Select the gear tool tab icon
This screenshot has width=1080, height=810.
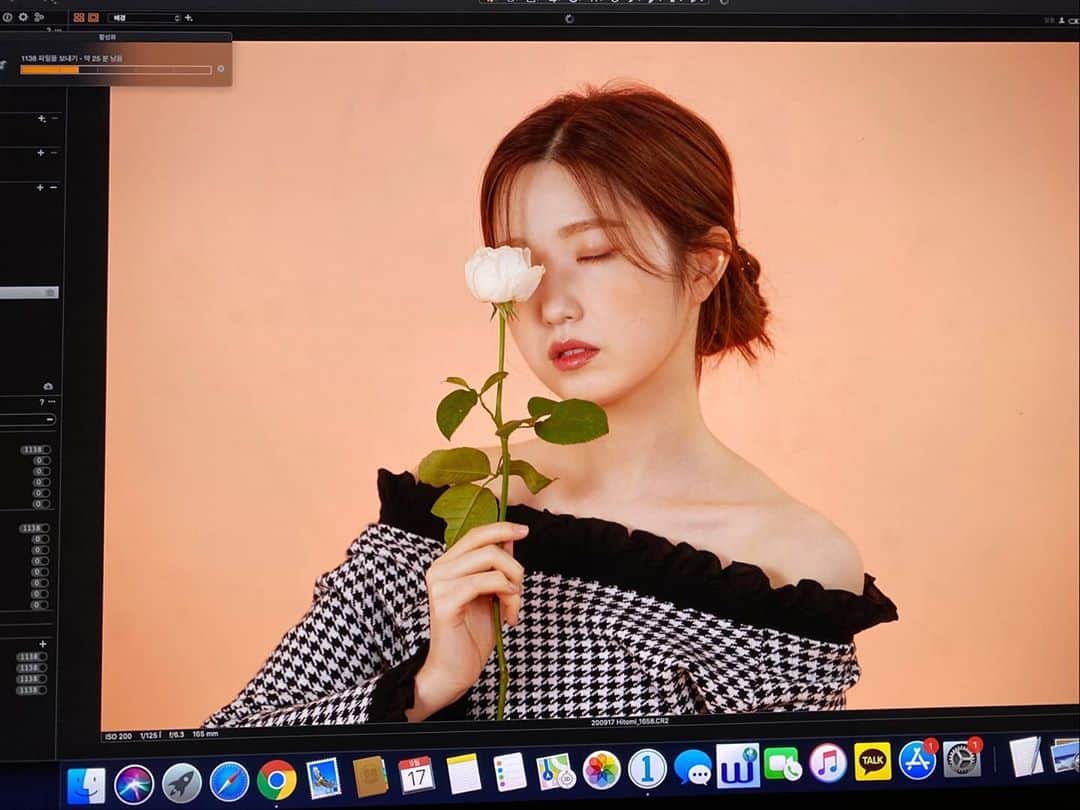point(23,17)
